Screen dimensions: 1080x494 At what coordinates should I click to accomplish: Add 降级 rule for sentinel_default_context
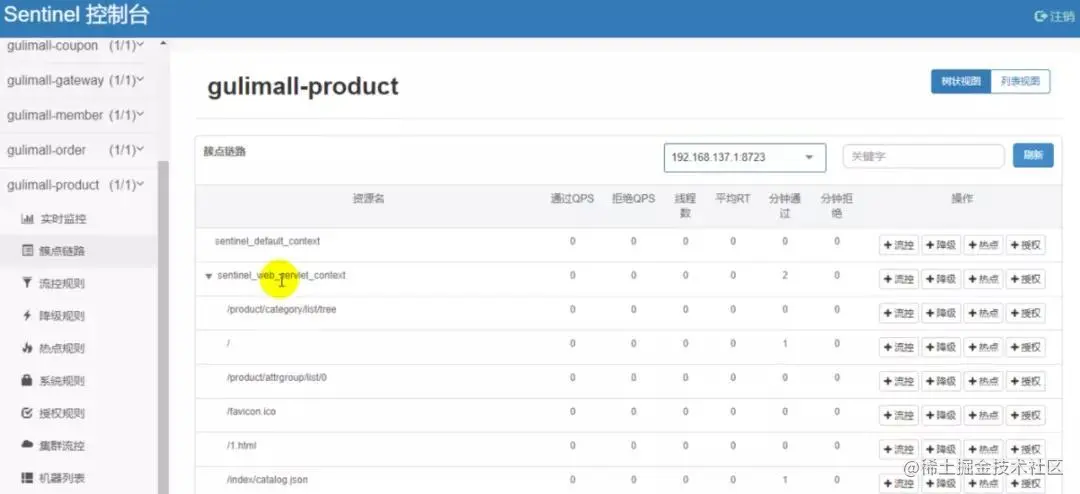coord(941,245)
